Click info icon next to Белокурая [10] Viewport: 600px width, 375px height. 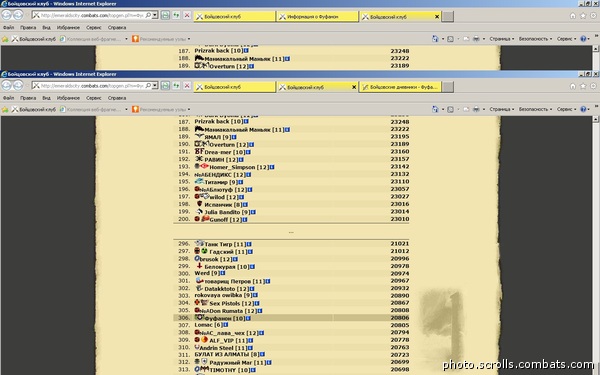pyautogui.click(x=252, y=267)
